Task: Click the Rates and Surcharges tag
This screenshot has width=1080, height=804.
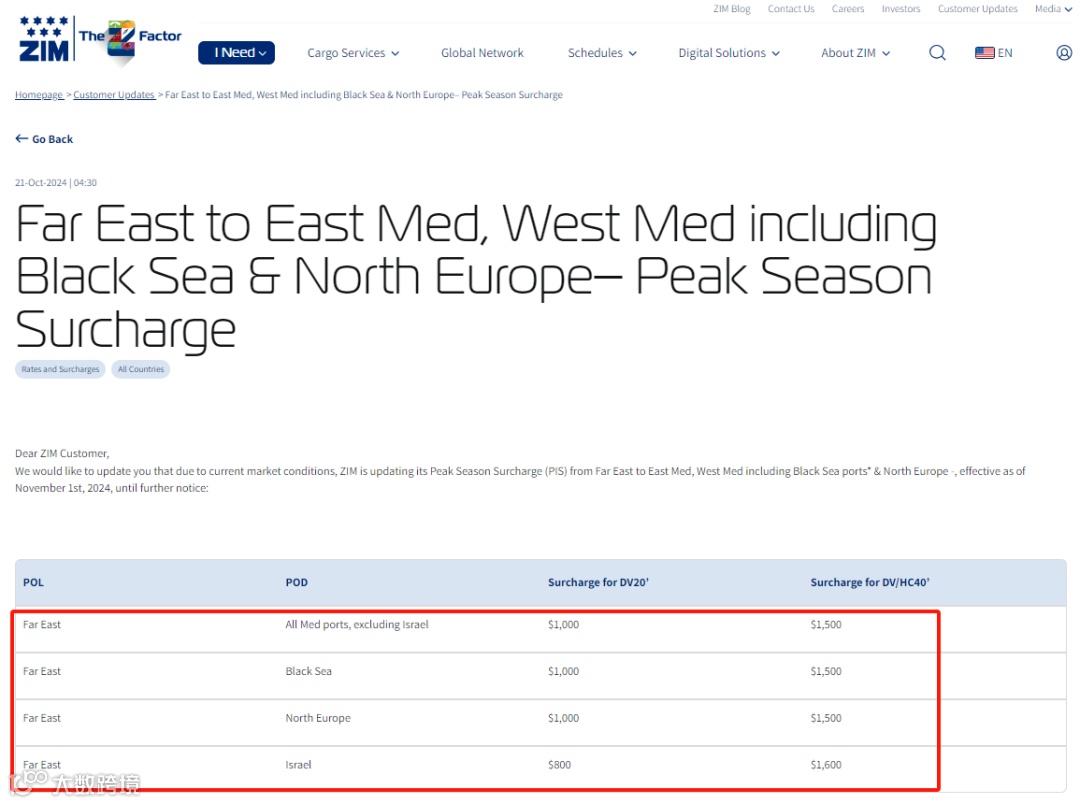Action: (x=61, y=369)
